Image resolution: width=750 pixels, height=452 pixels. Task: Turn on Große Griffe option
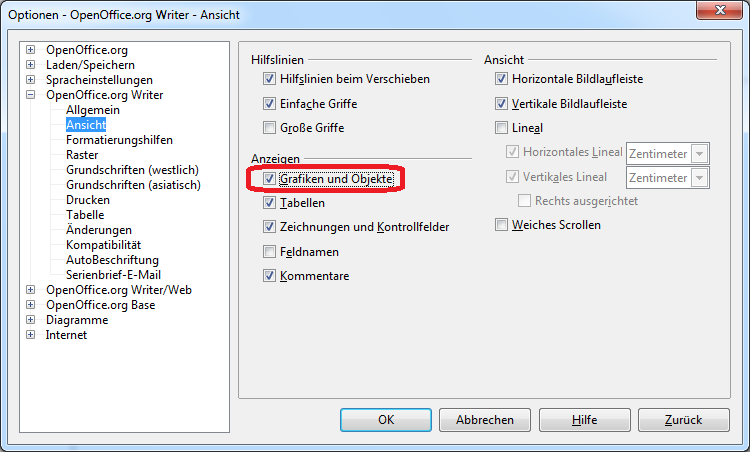270,128
